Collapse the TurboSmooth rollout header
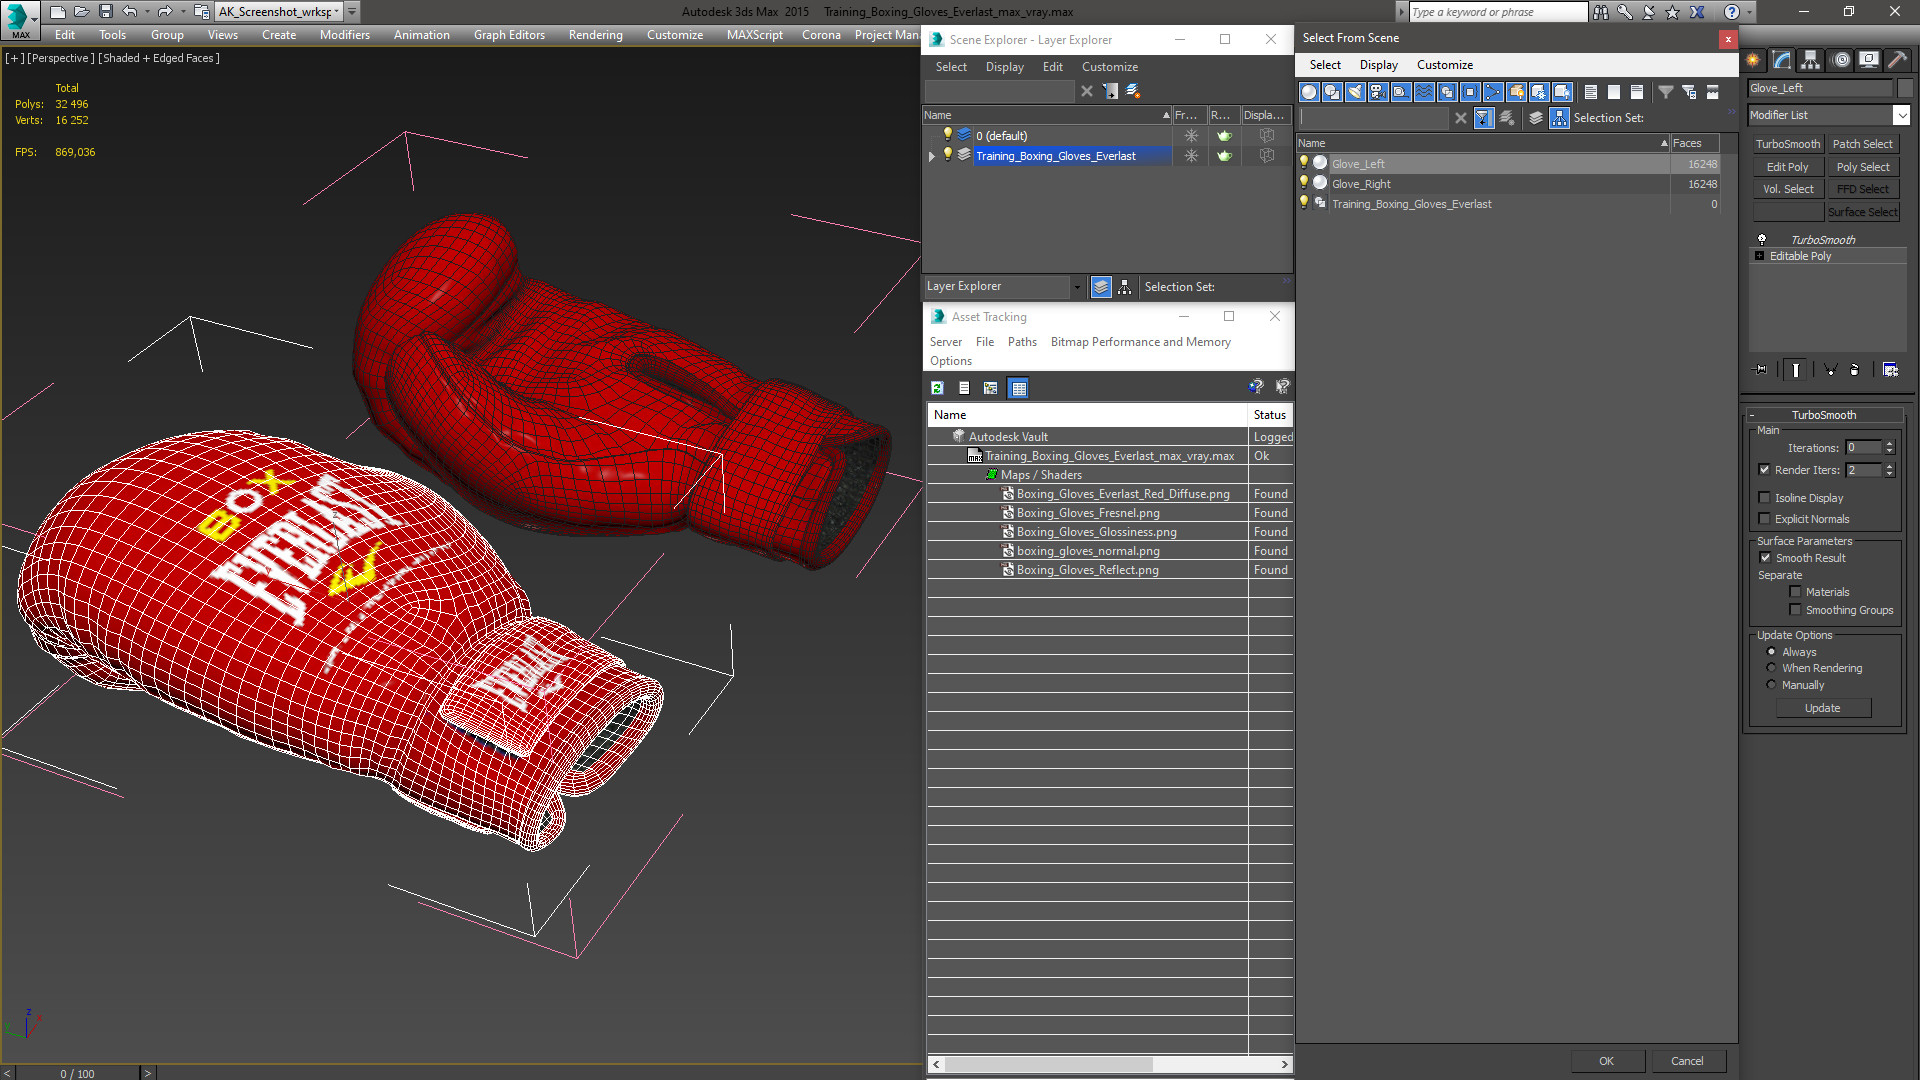Viewport: 1920px width, 1080px height. tap(1824, 415)
